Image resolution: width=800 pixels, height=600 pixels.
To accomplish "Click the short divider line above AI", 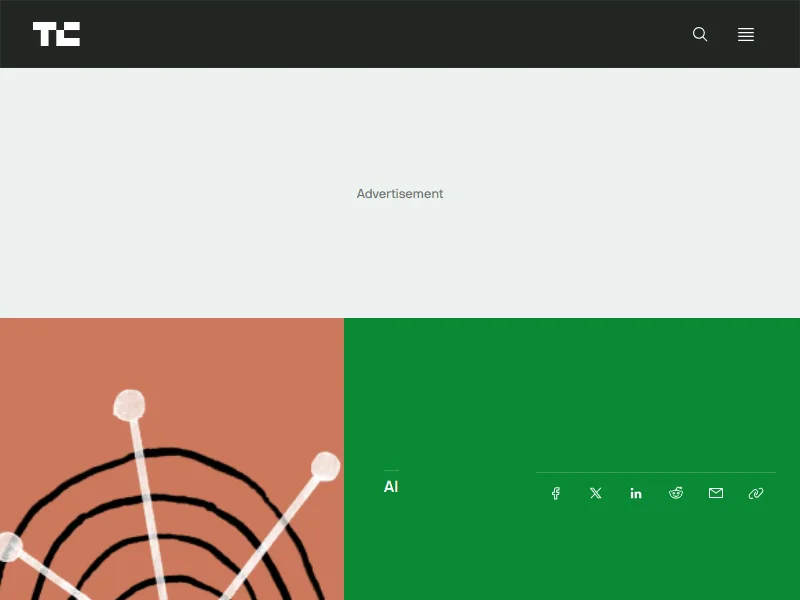I will 391,470.
